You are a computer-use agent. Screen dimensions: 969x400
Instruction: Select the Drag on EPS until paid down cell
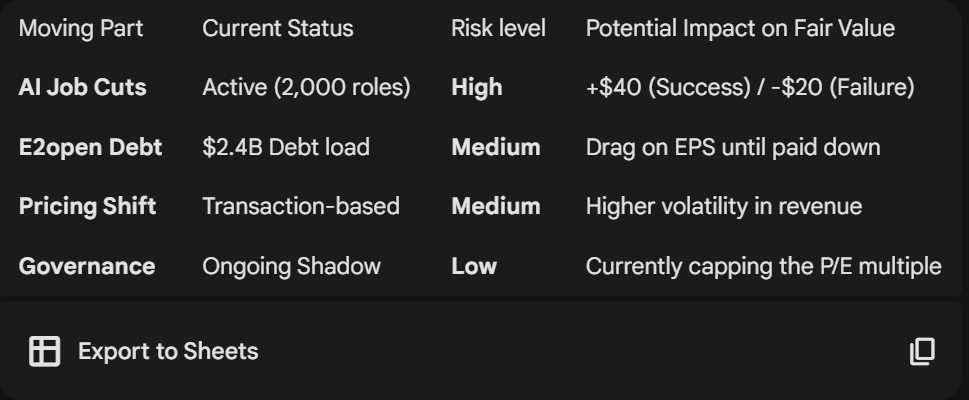click(732, 148)
